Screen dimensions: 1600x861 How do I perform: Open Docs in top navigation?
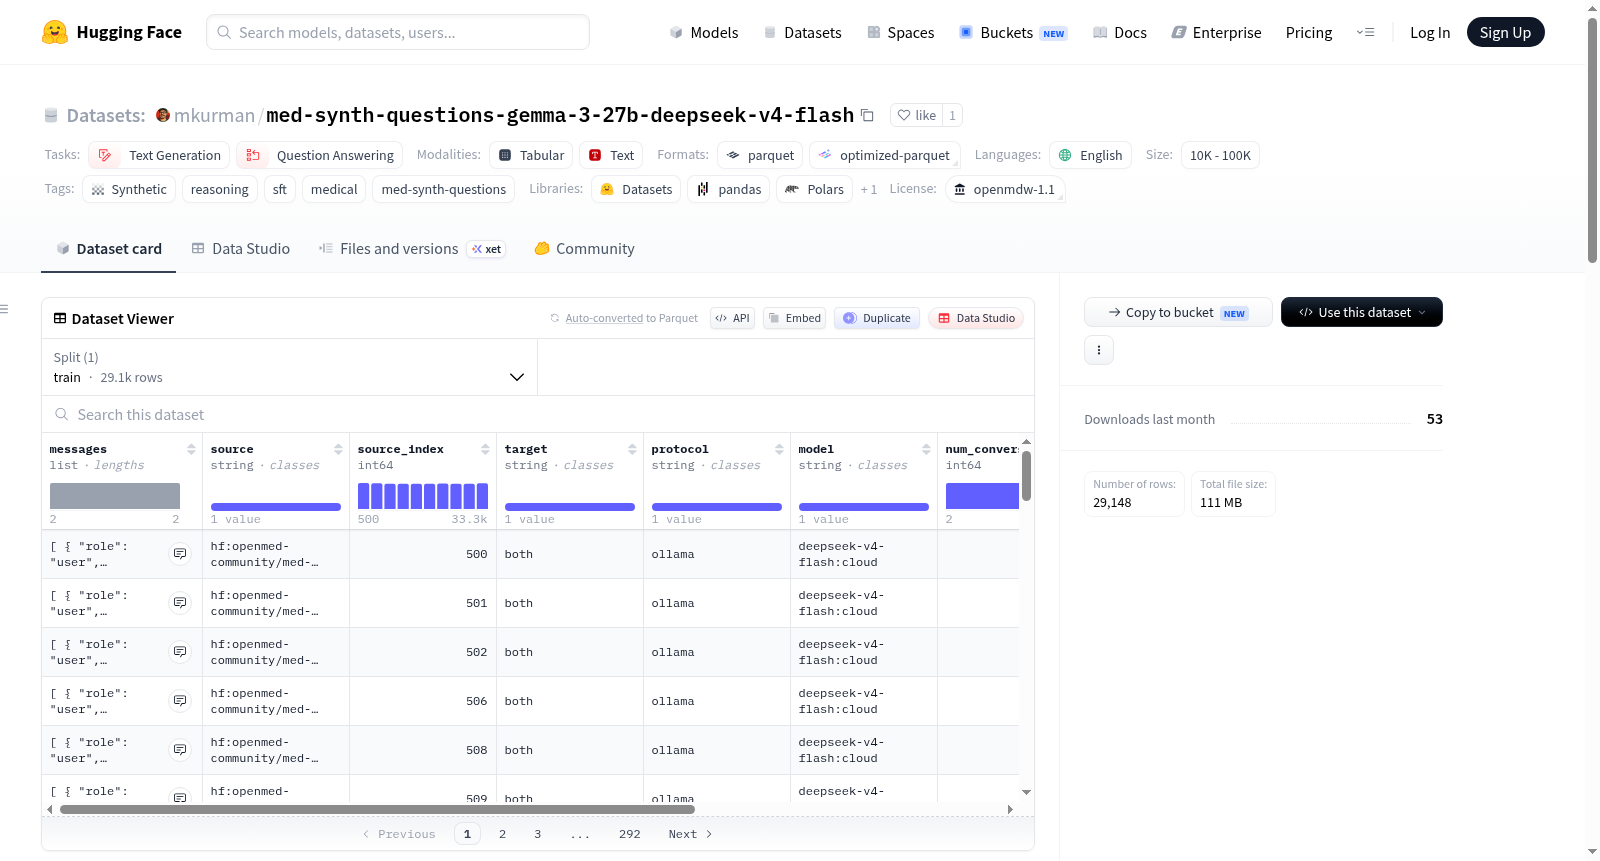pos(1119,32)
